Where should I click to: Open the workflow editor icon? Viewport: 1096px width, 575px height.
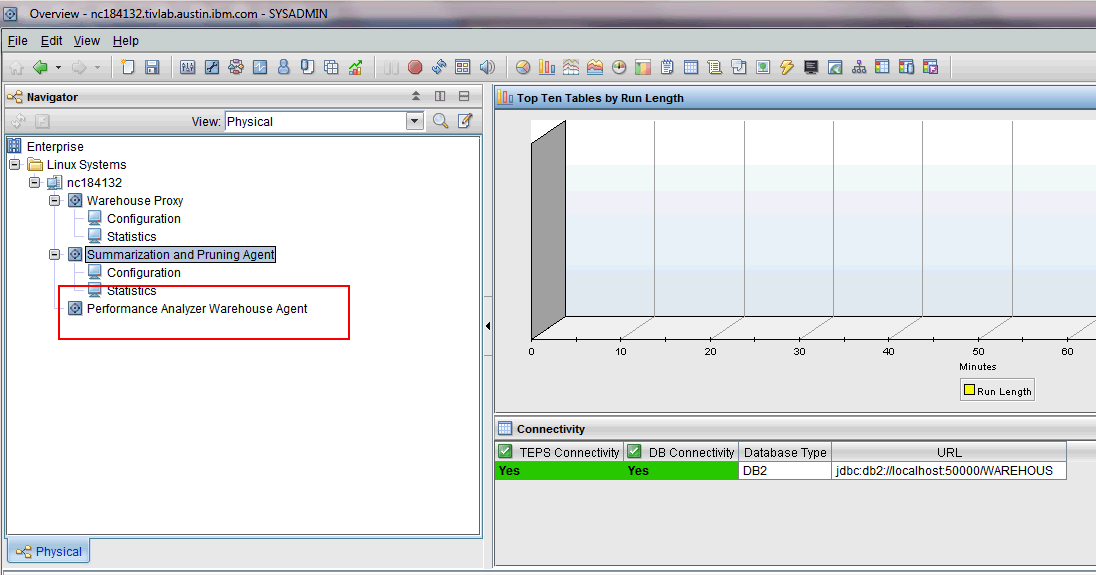236,67
